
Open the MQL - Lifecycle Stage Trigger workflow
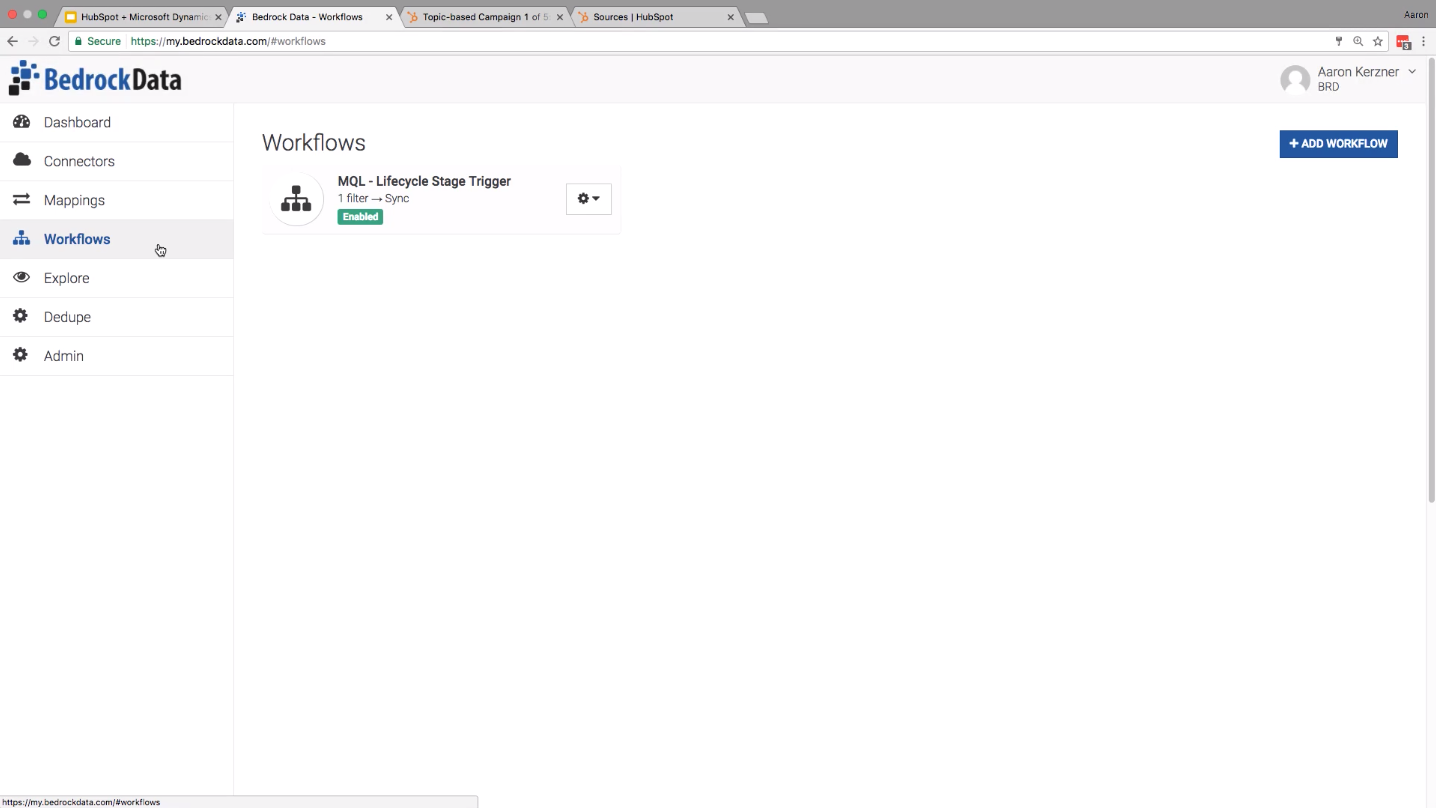click(x=424, y=181)
